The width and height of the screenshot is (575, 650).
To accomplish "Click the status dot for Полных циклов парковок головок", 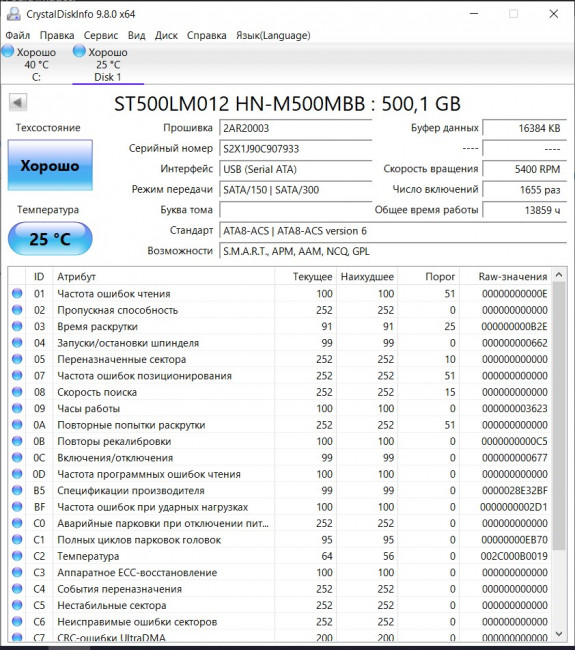I will pyautogui.click(x=17, y=539).
